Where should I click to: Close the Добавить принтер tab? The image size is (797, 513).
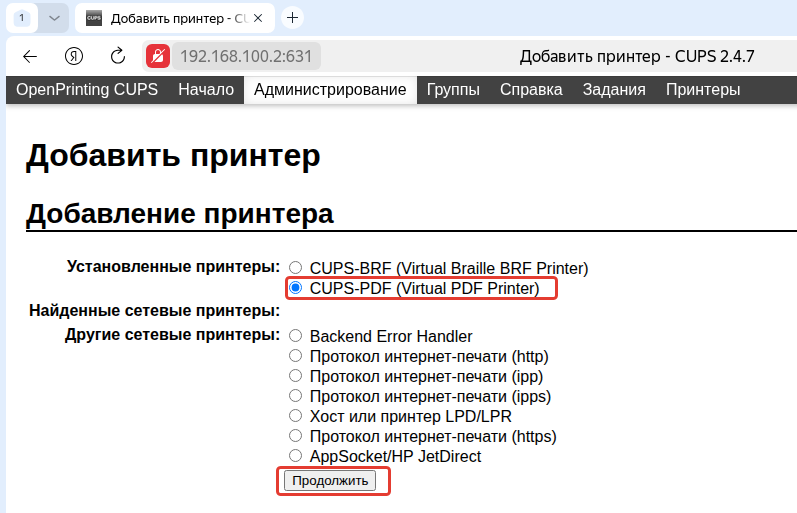[x=258, y=18]
